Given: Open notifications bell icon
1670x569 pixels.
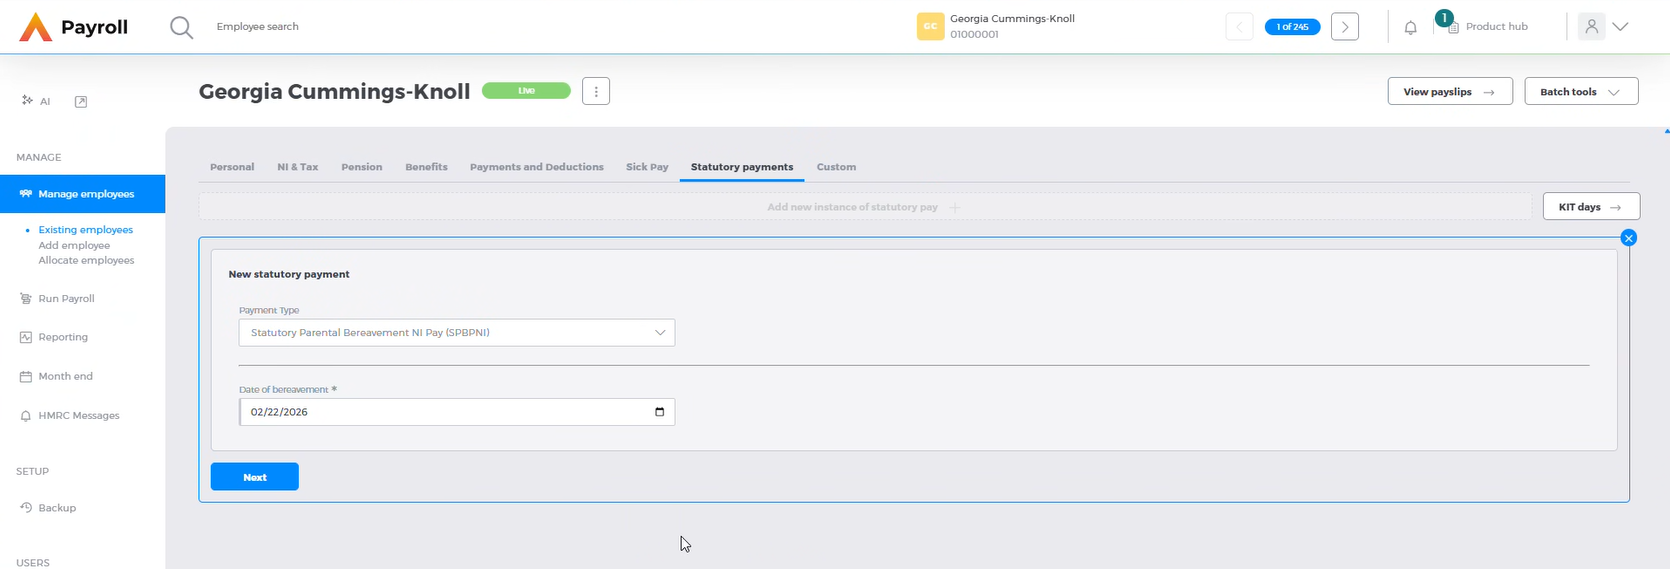Looking at the screenshot, I should 1410,27.
